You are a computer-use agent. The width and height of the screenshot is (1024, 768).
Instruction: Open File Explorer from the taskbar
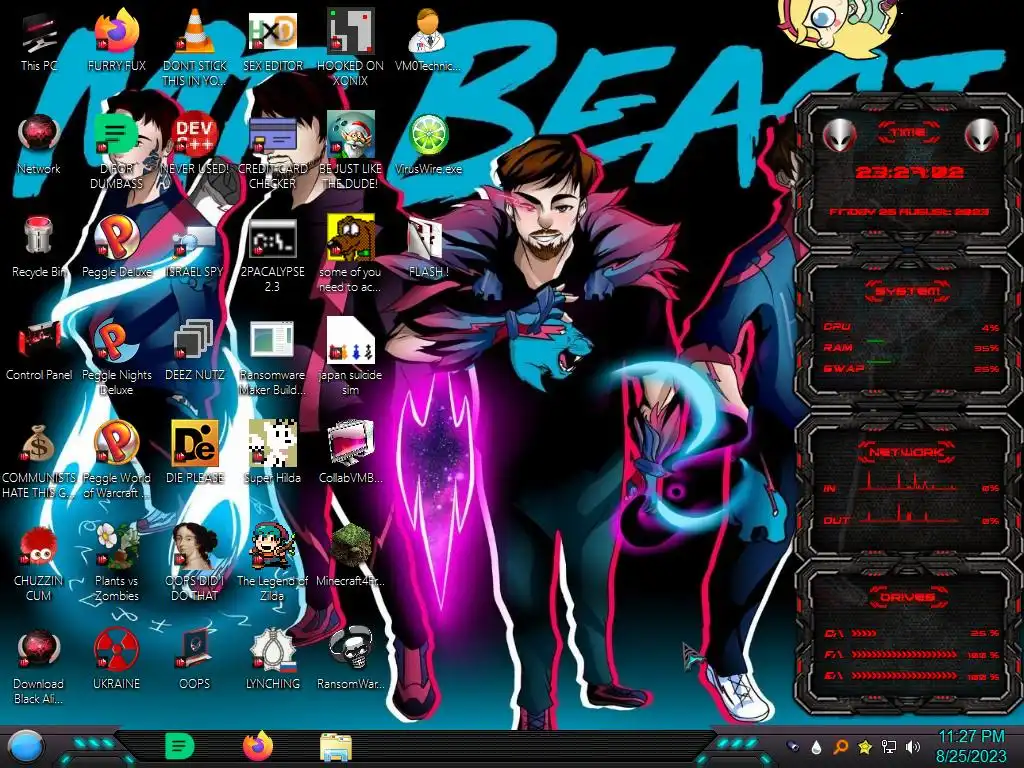pos(336,747)
